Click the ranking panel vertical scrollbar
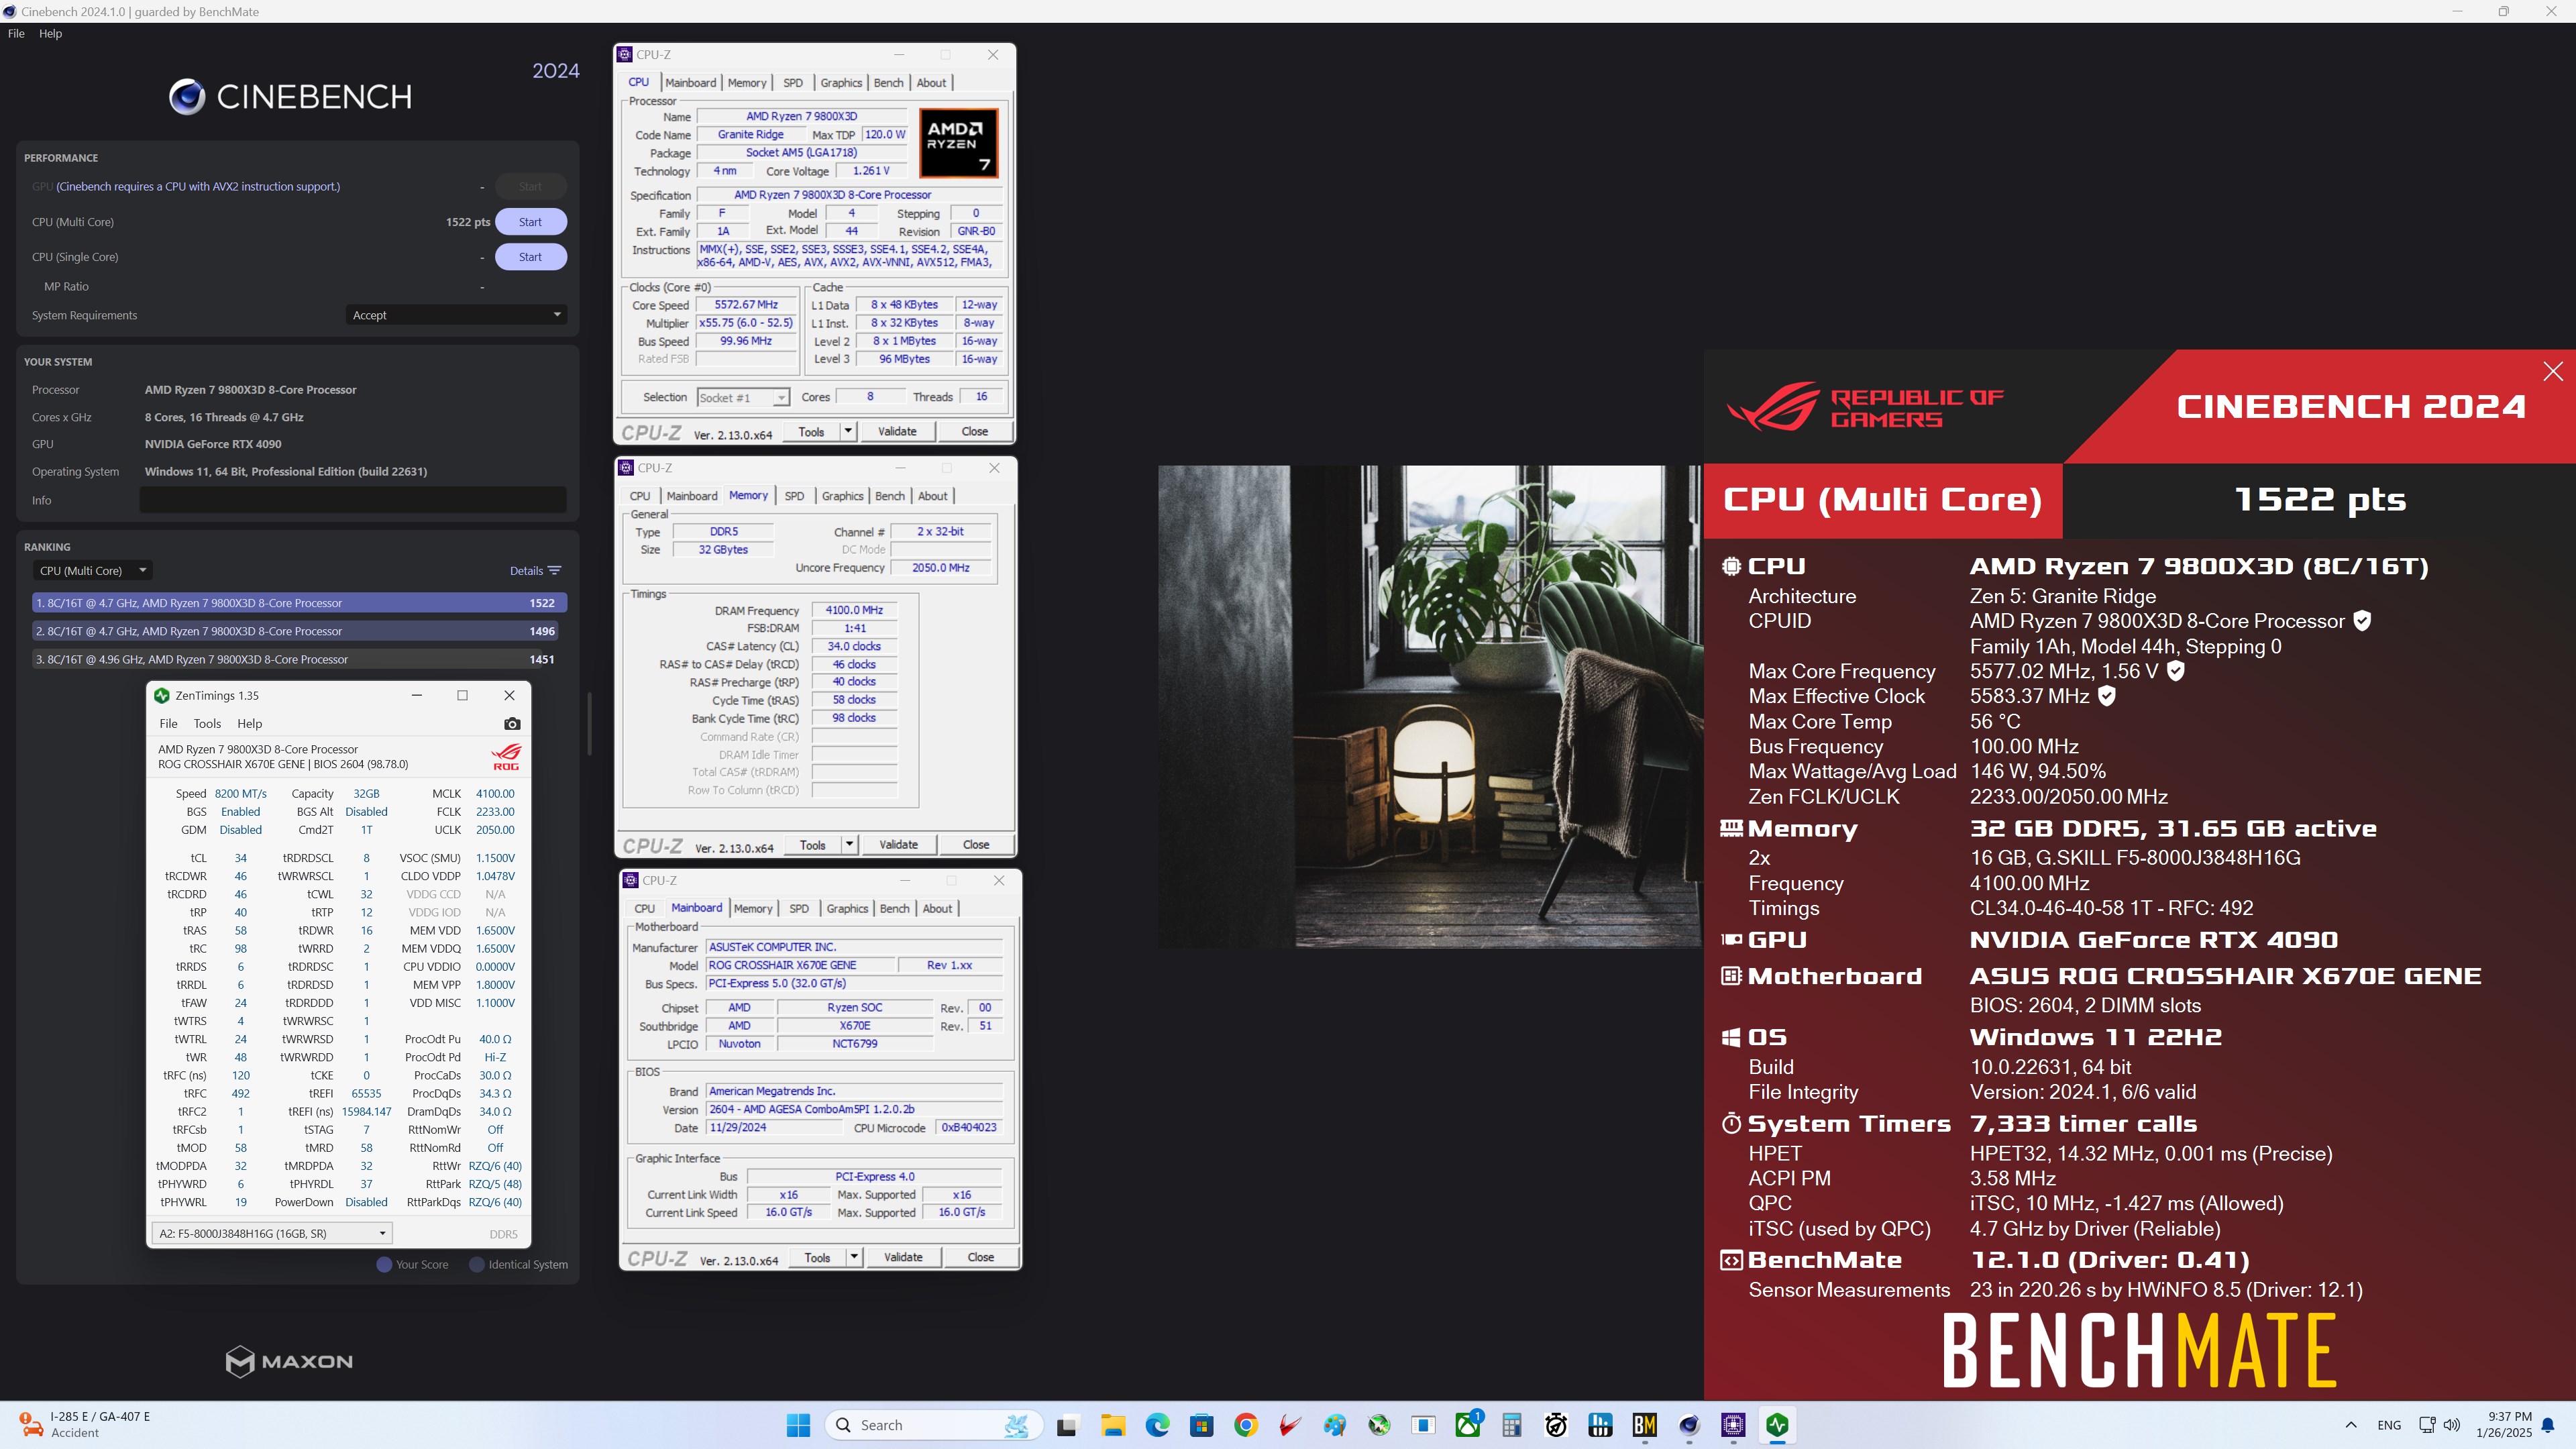The width and height of the screenshot is (2576, 1449). point(589,724)
